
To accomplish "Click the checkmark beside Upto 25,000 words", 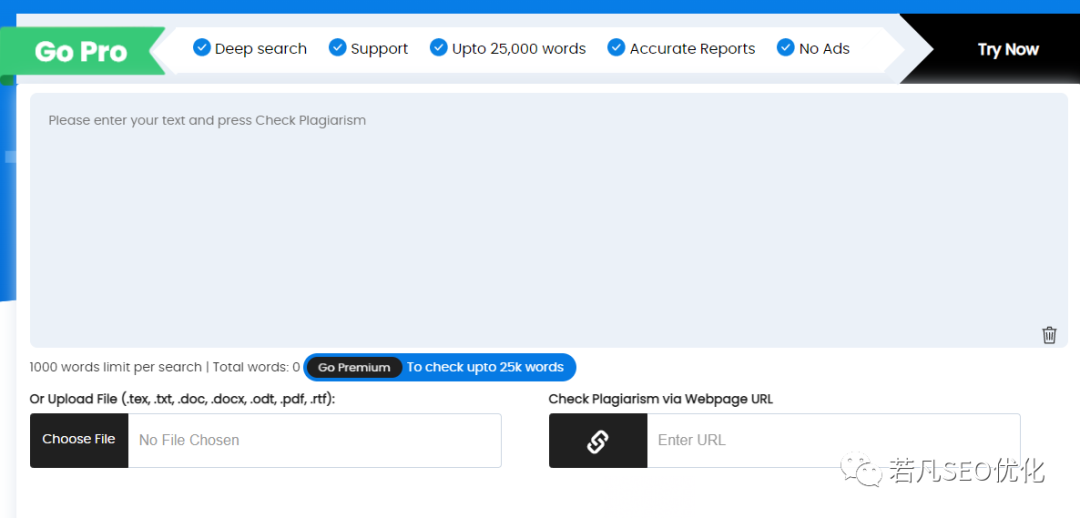I will pos(439,48).
